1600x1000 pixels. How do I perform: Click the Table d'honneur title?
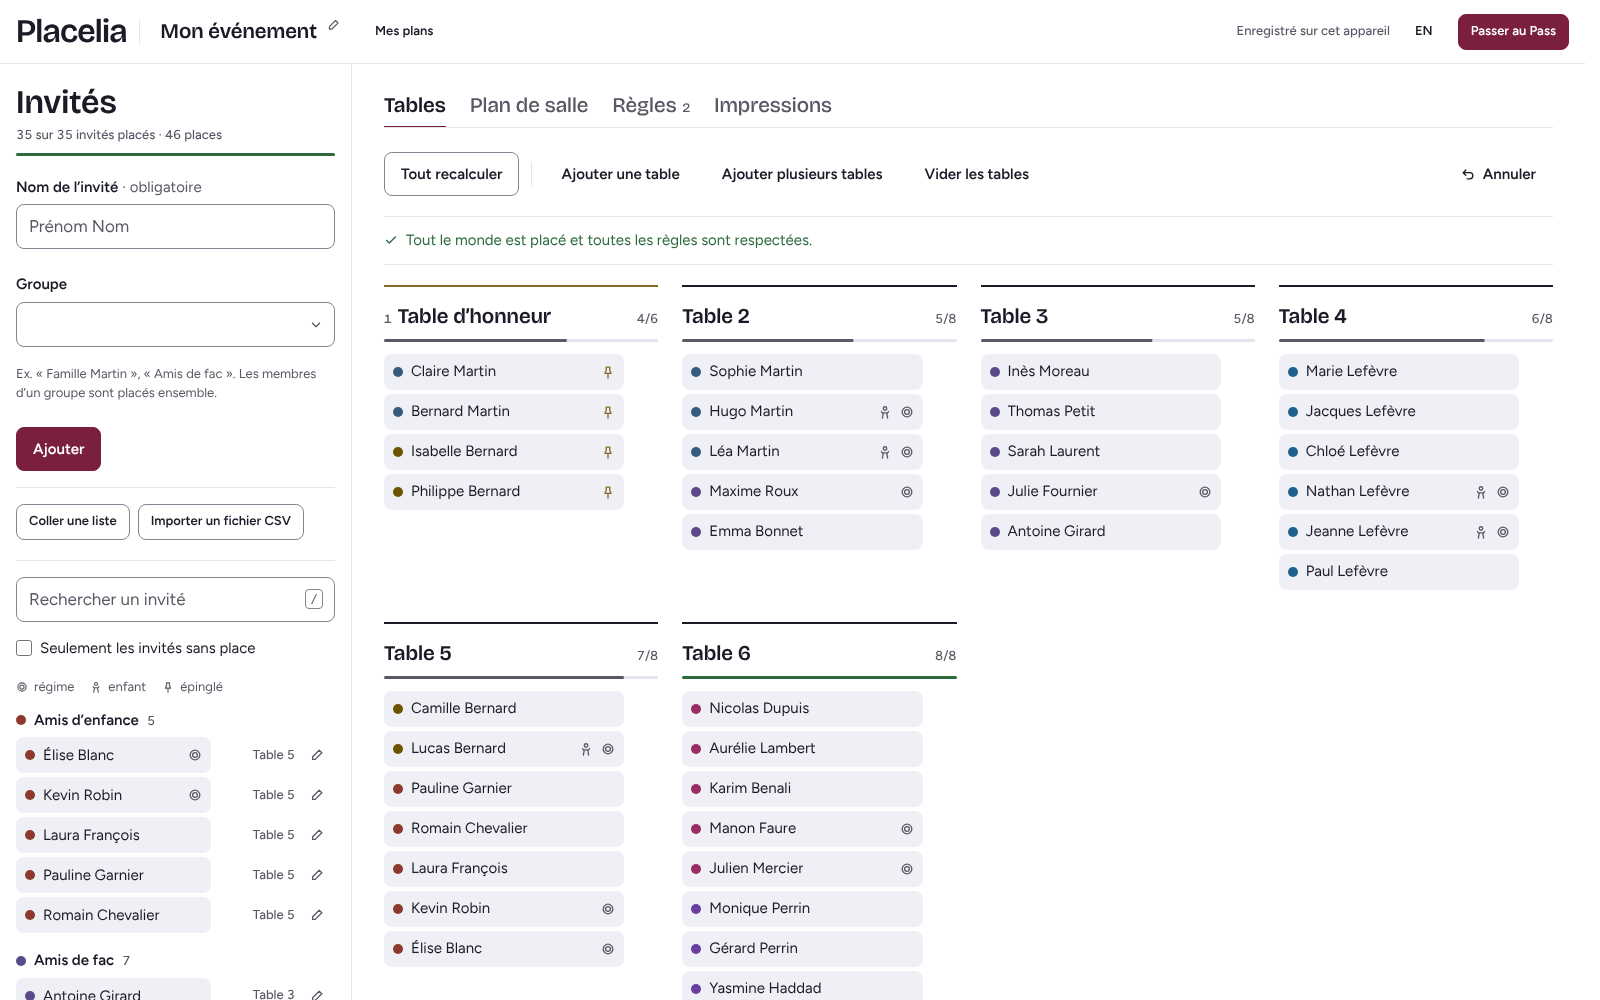[x=474, y=316]
